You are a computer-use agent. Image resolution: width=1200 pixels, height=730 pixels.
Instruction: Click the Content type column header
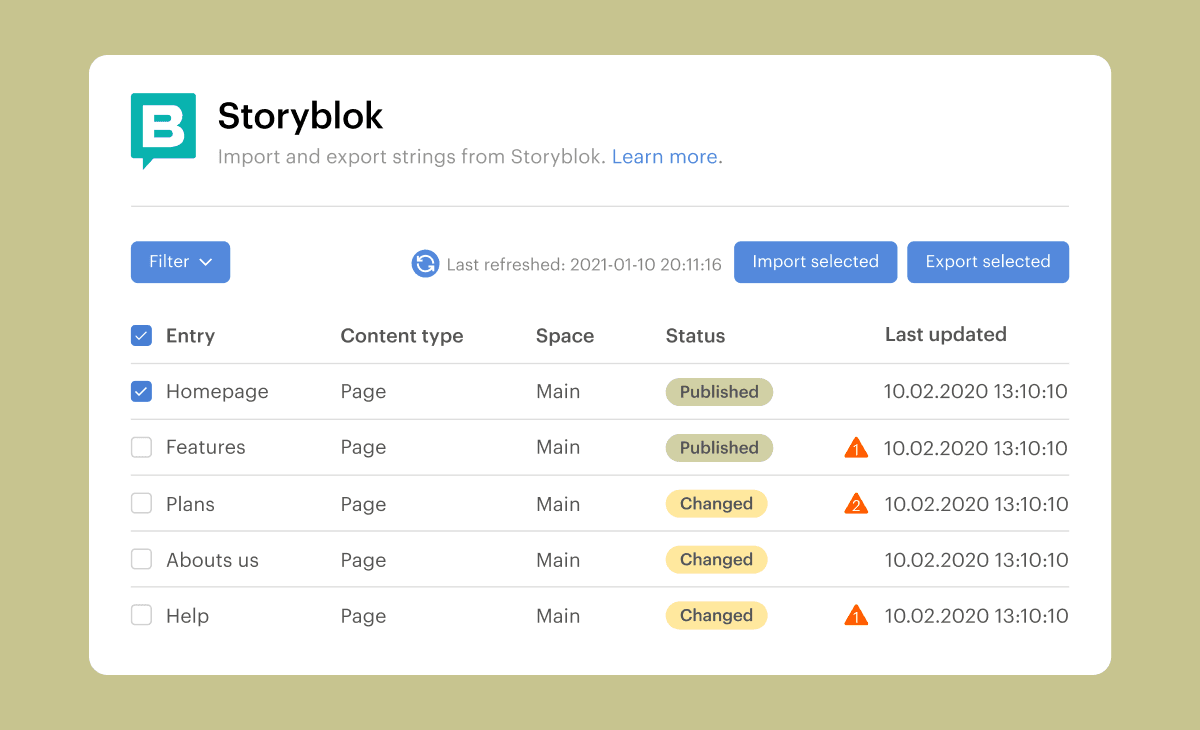tap(401, 336)
